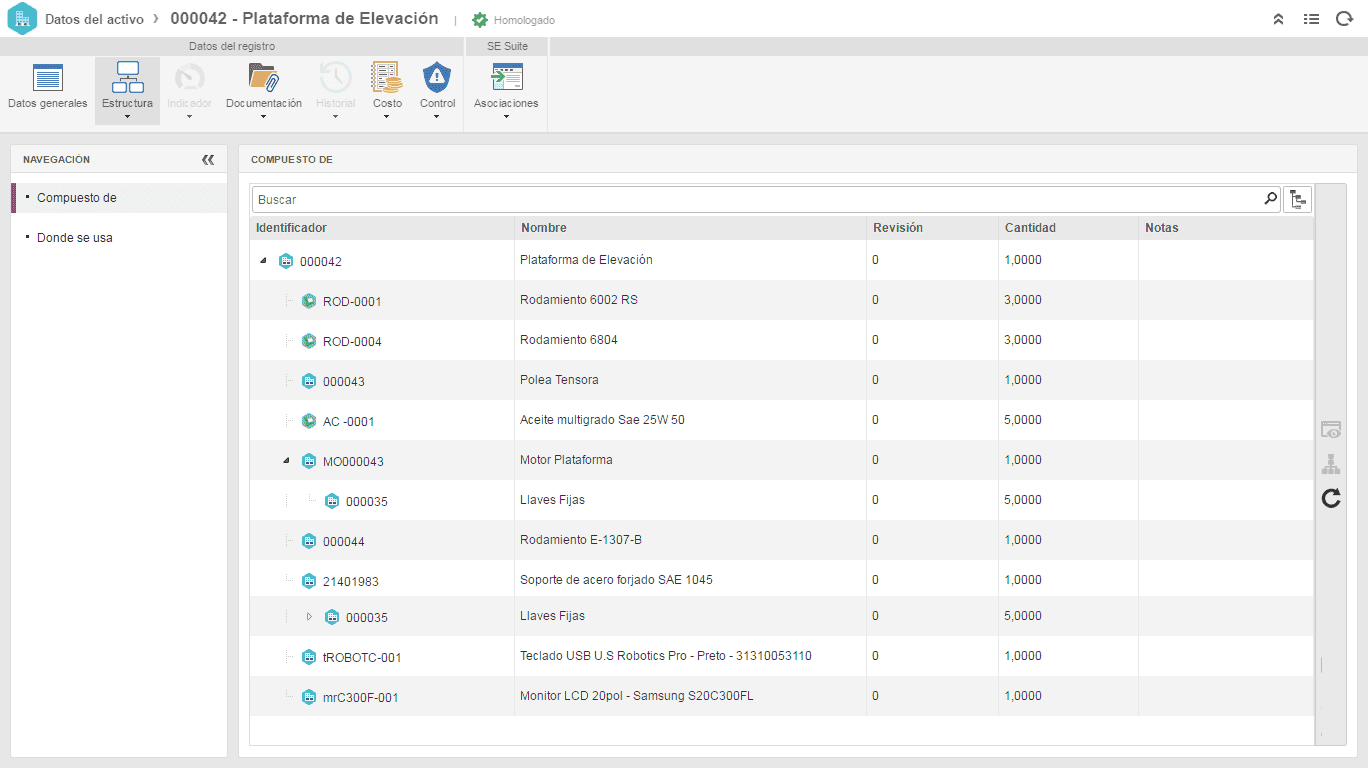Click the icon of 000042 root item

click(x=286, y=261)
